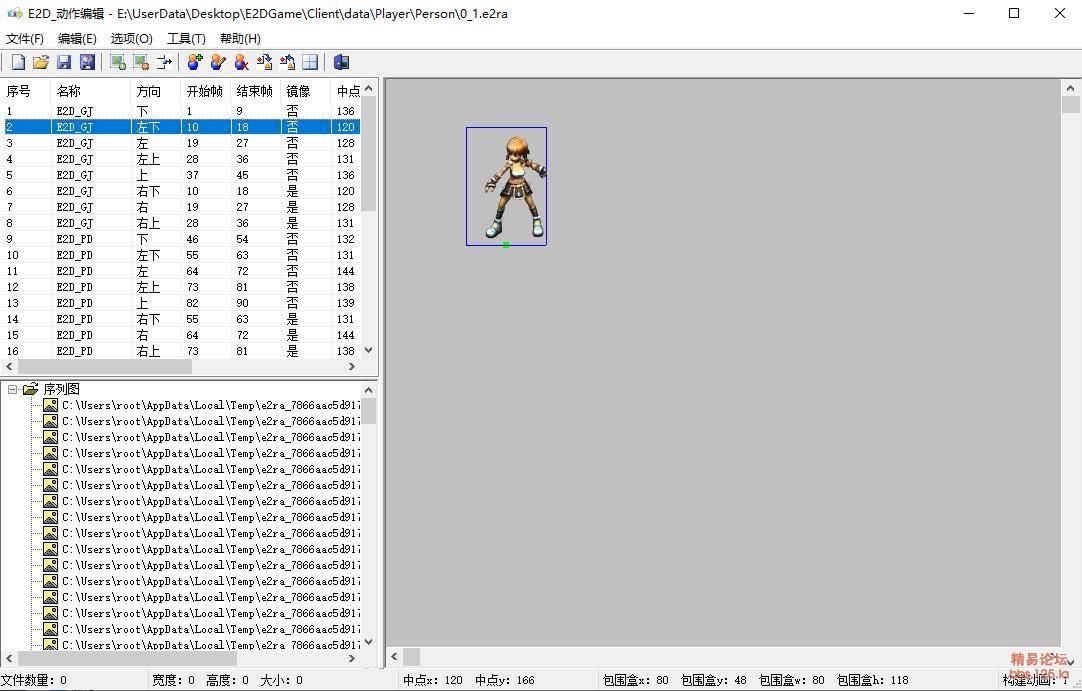Click the add action icon (person with plus)
This screenshot has width=1082, height=691.
(x=195, y=62)
